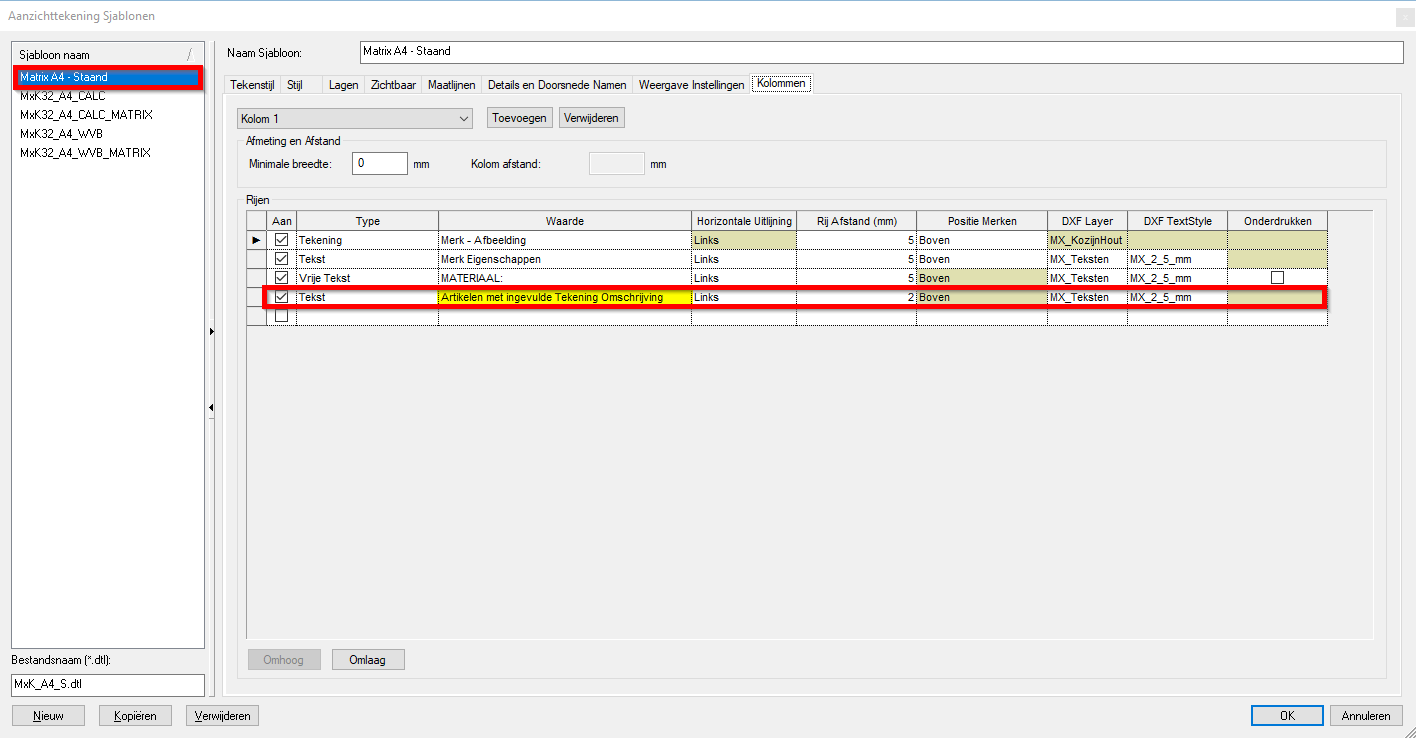Screen dimensions: 1416x738
Task: Click the upper splitter collapse arrow
Action: click(x=211, y=330)
